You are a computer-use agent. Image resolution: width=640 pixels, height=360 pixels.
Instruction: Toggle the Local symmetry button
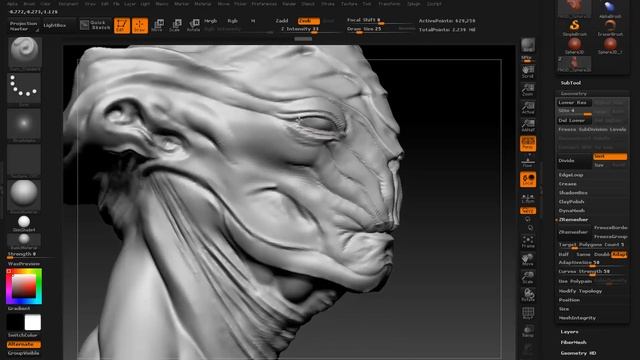point(528,179)
